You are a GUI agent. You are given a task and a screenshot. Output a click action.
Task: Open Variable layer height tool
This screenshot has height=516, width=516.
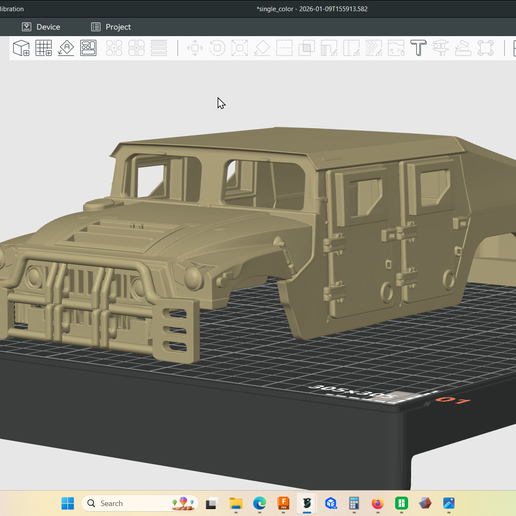coord(159,48)
